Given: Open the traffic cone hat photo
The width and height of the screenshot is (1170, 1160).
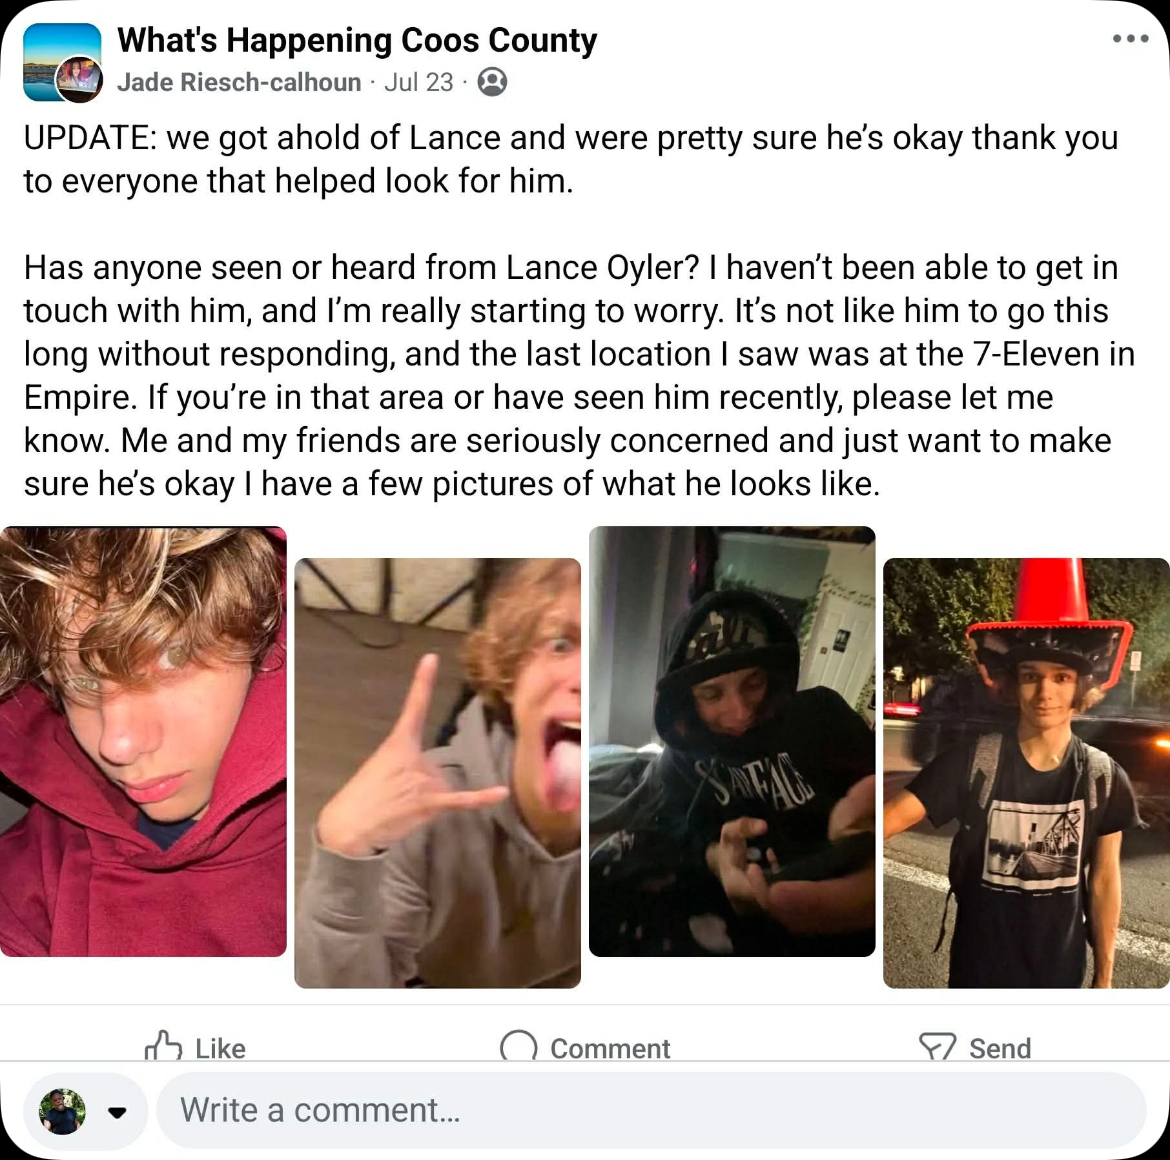Looking at the screenshot, I should click(x=1026, y=773).
